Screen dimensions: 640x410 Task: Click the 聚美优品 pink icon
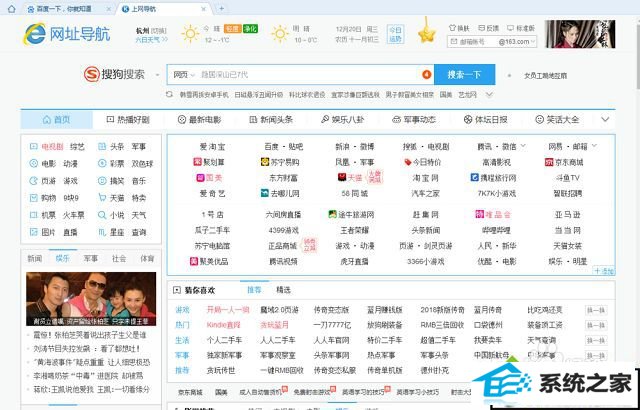[x=193, y=261]
